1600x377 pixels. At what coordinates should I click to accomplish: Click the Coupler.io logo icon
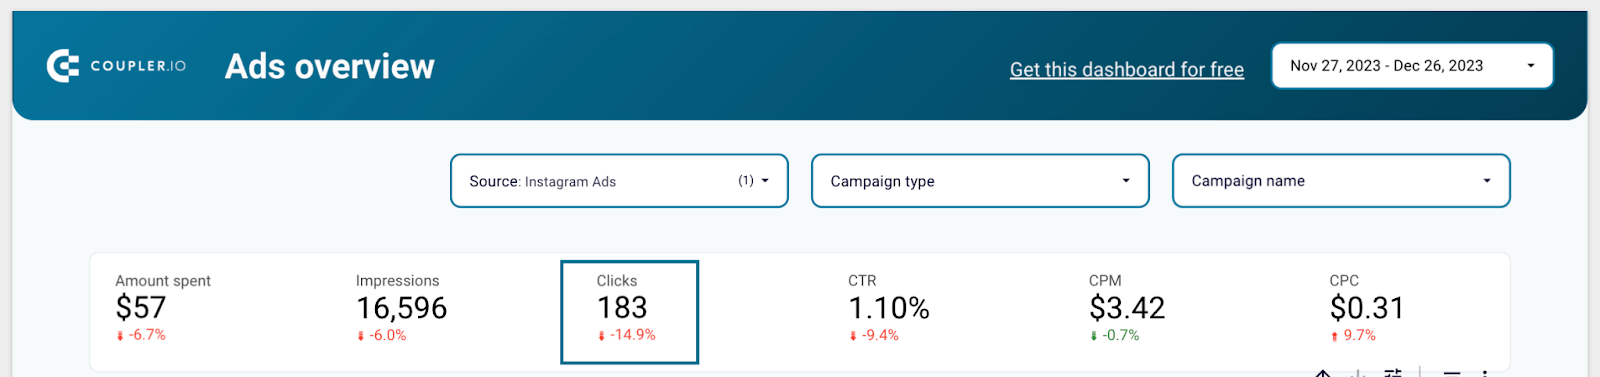click(63, 66)
